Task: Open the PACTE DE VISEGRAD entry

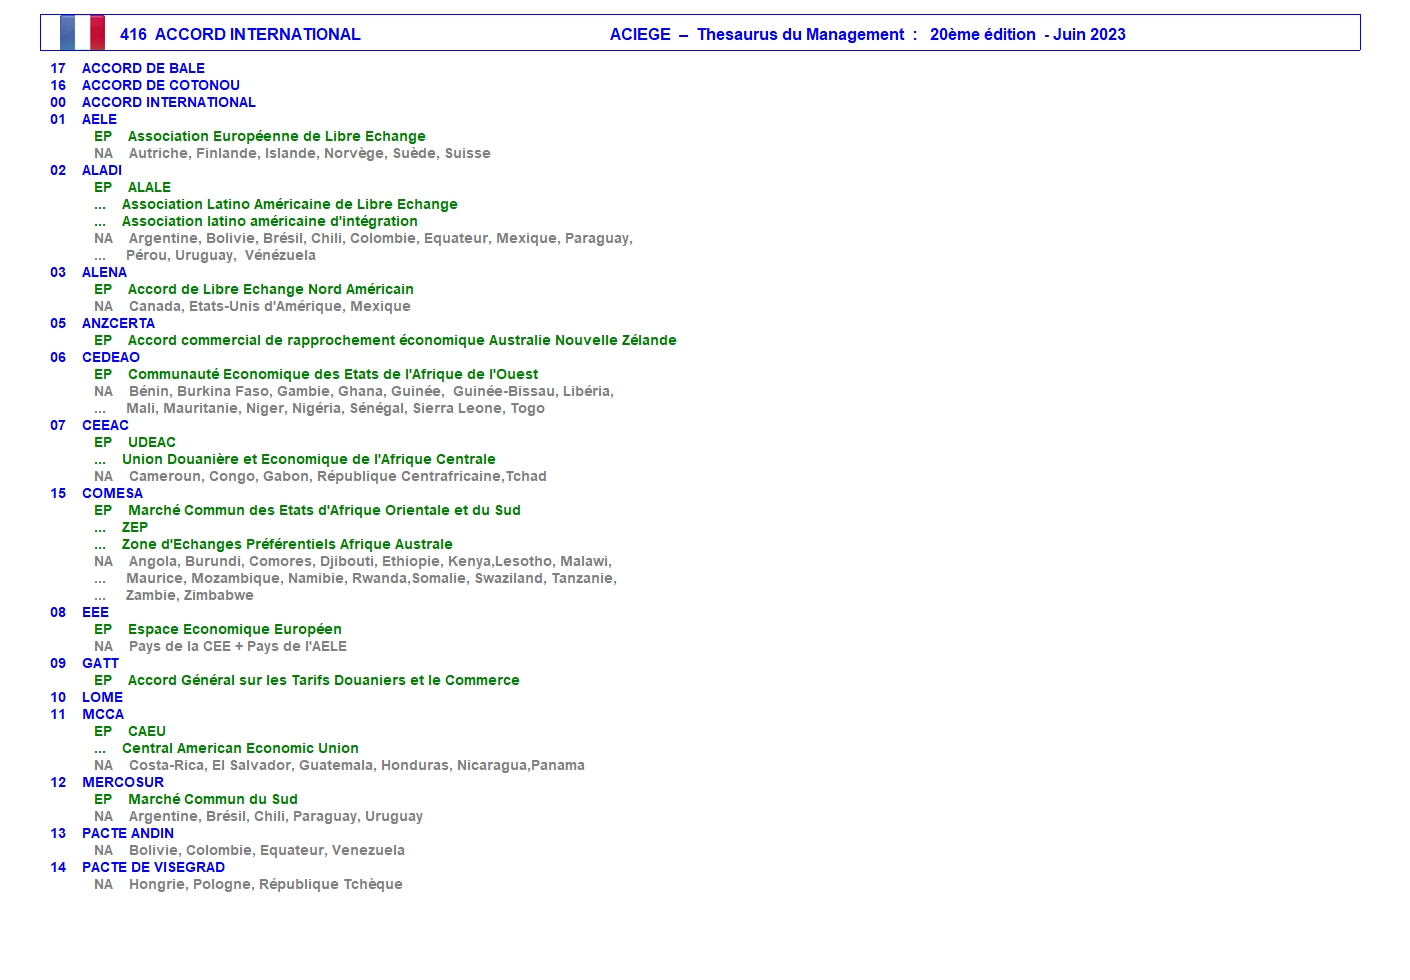Action: pyautogui.click(x=153, y=867)
